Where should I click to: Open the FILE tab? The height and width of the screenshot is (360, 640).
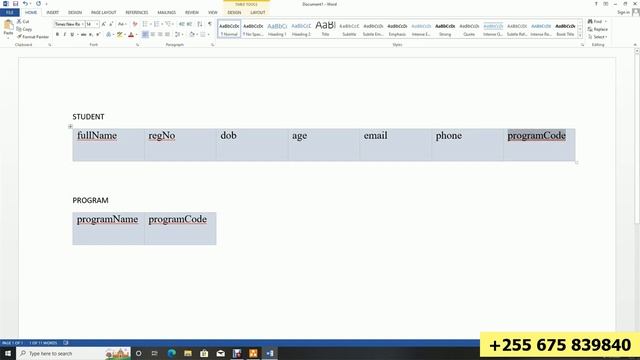[x=10, y=13]
